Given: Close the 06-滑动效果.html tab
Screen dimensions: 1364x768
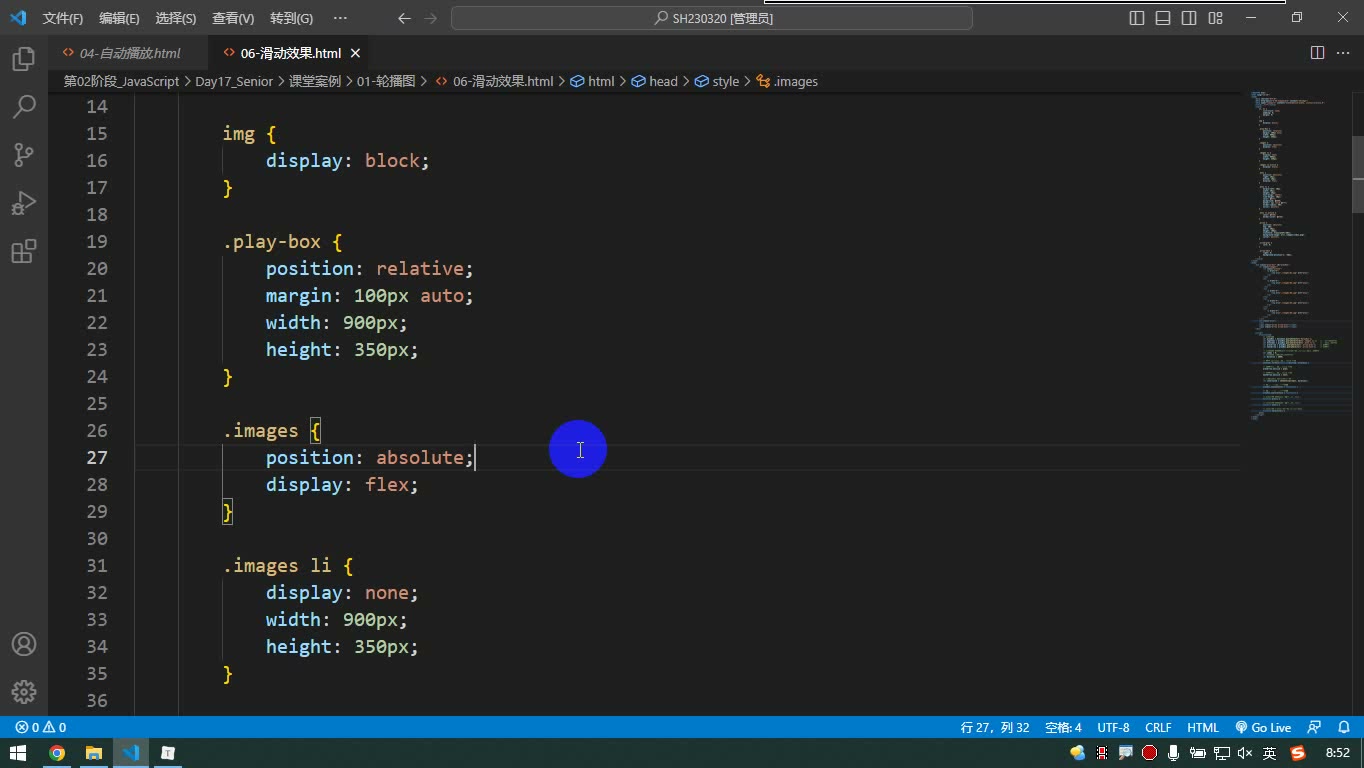Looking at the screenshot, I should [x=355, y=53].
